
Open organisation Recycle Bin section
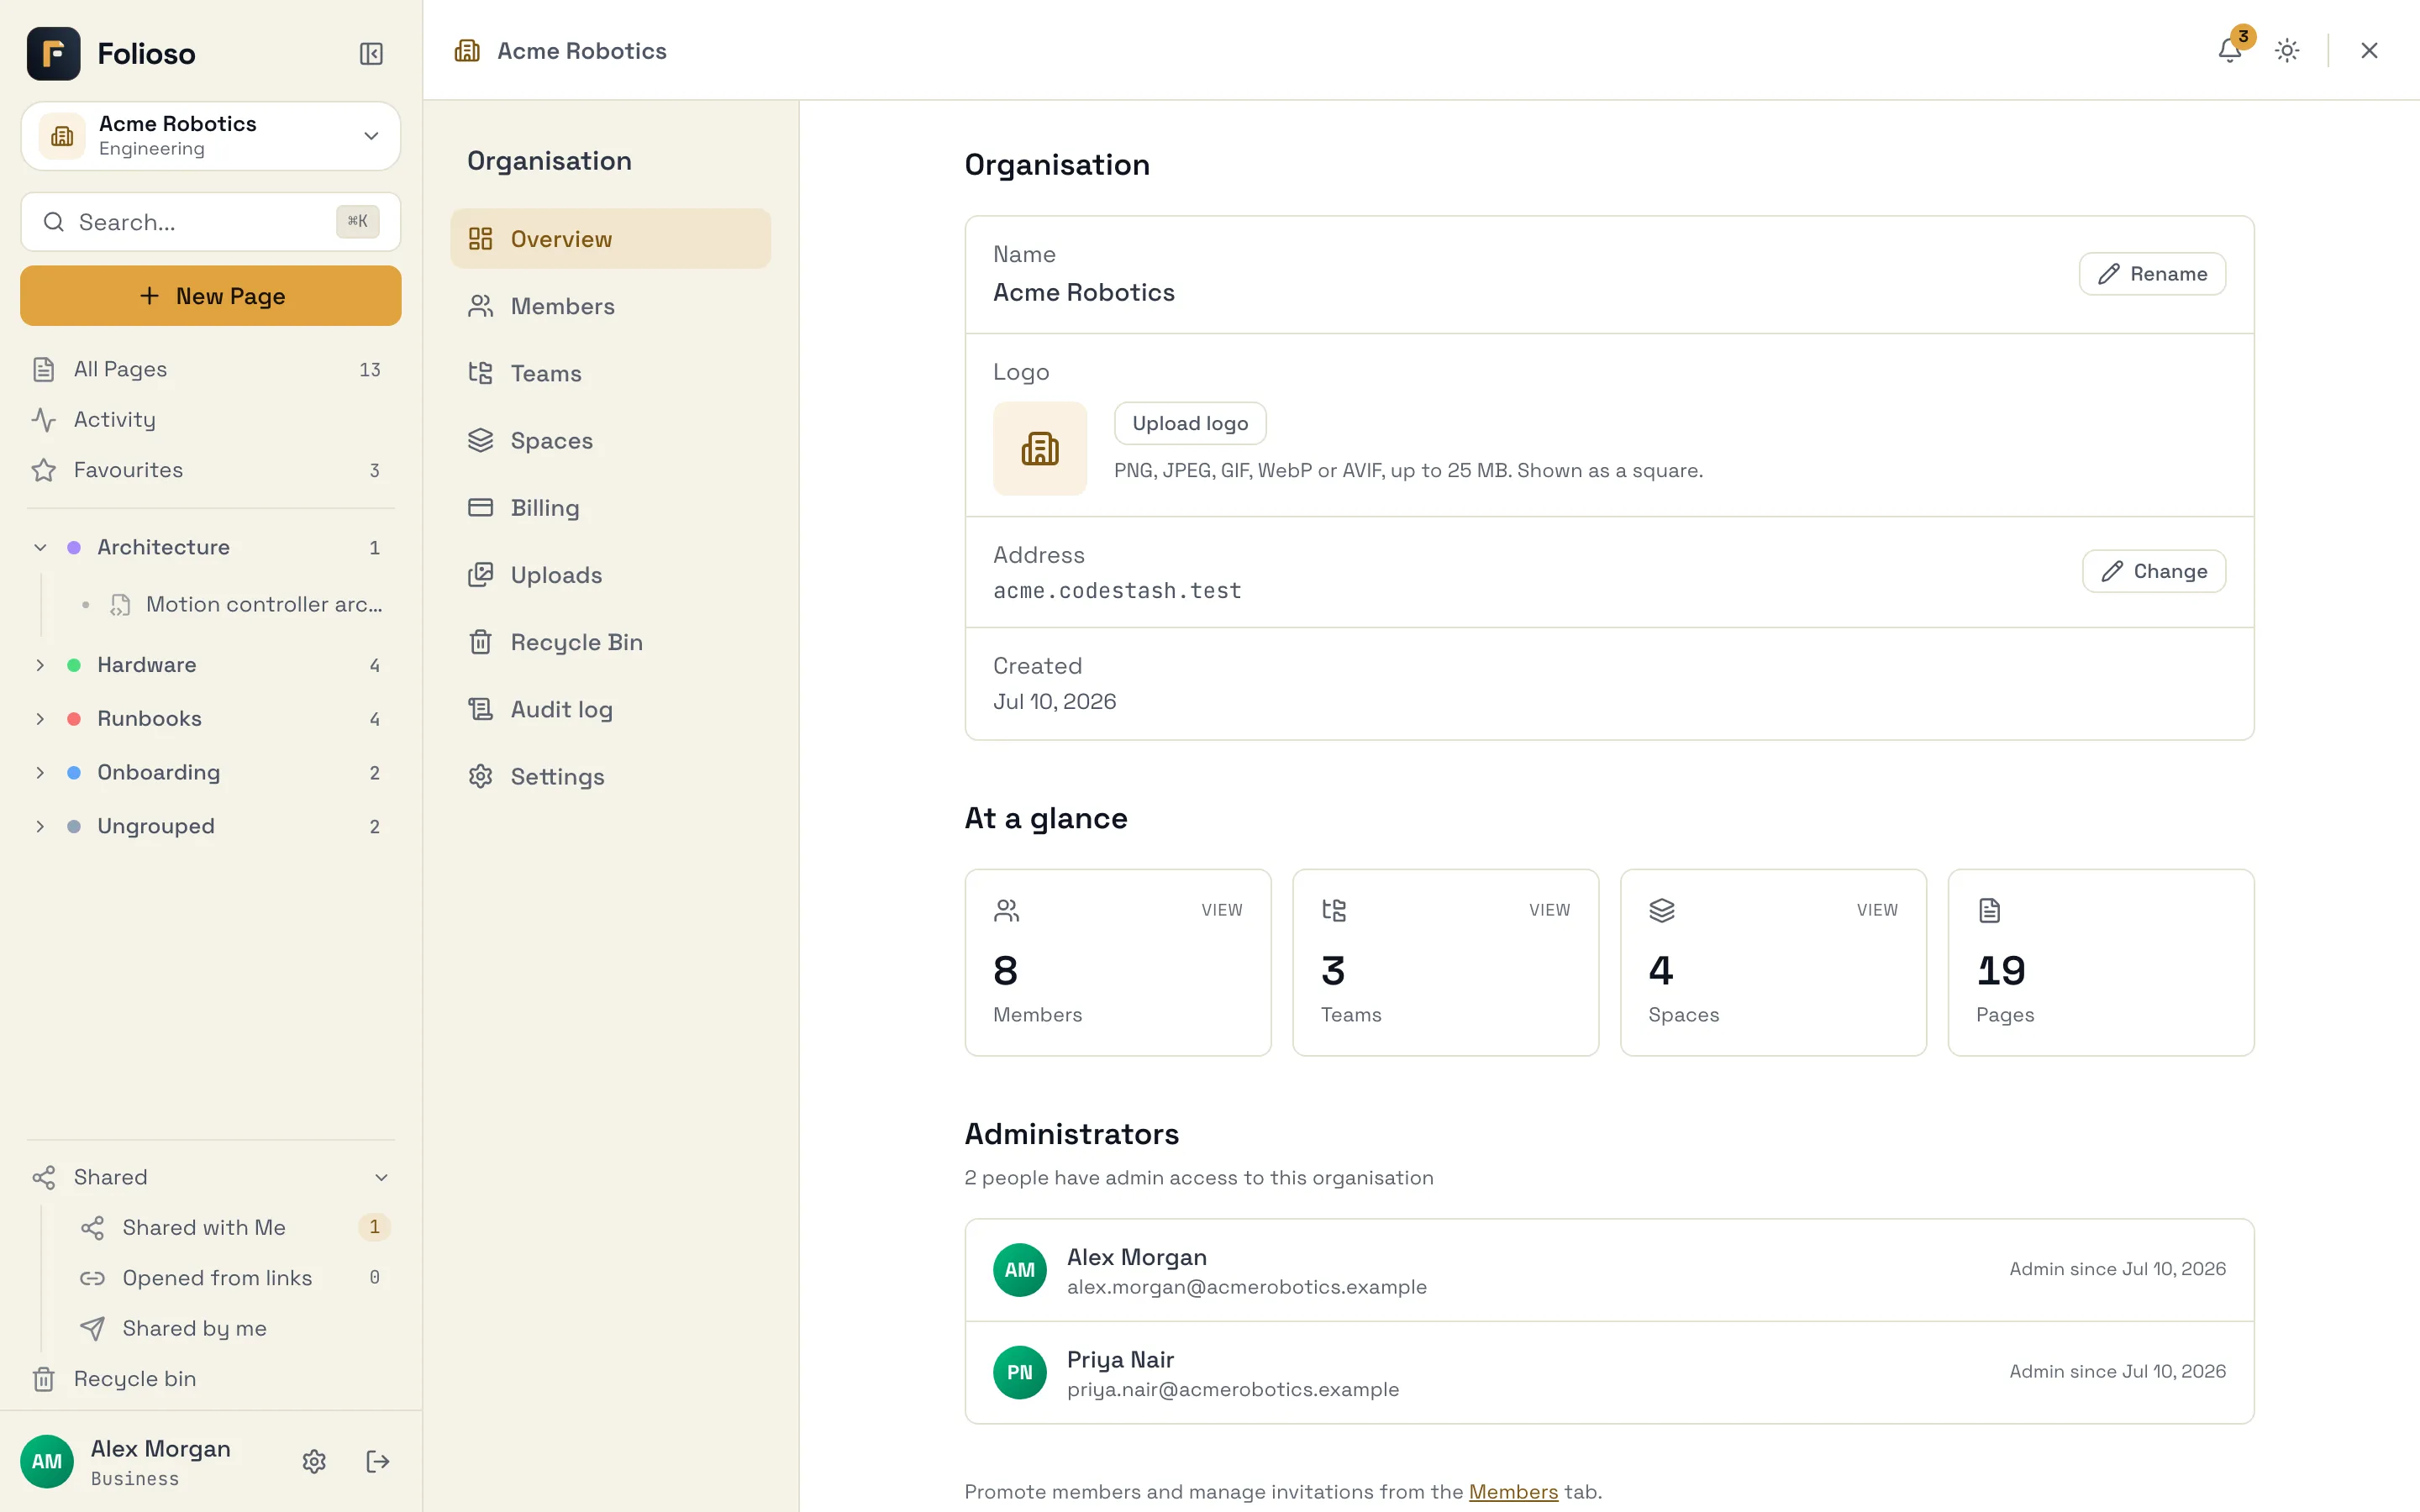tap(610, 642)
